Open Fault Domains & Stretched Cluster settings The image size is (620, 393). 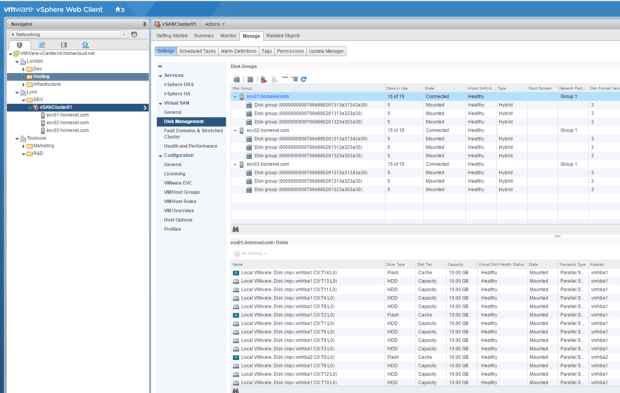tap(193, 134)
